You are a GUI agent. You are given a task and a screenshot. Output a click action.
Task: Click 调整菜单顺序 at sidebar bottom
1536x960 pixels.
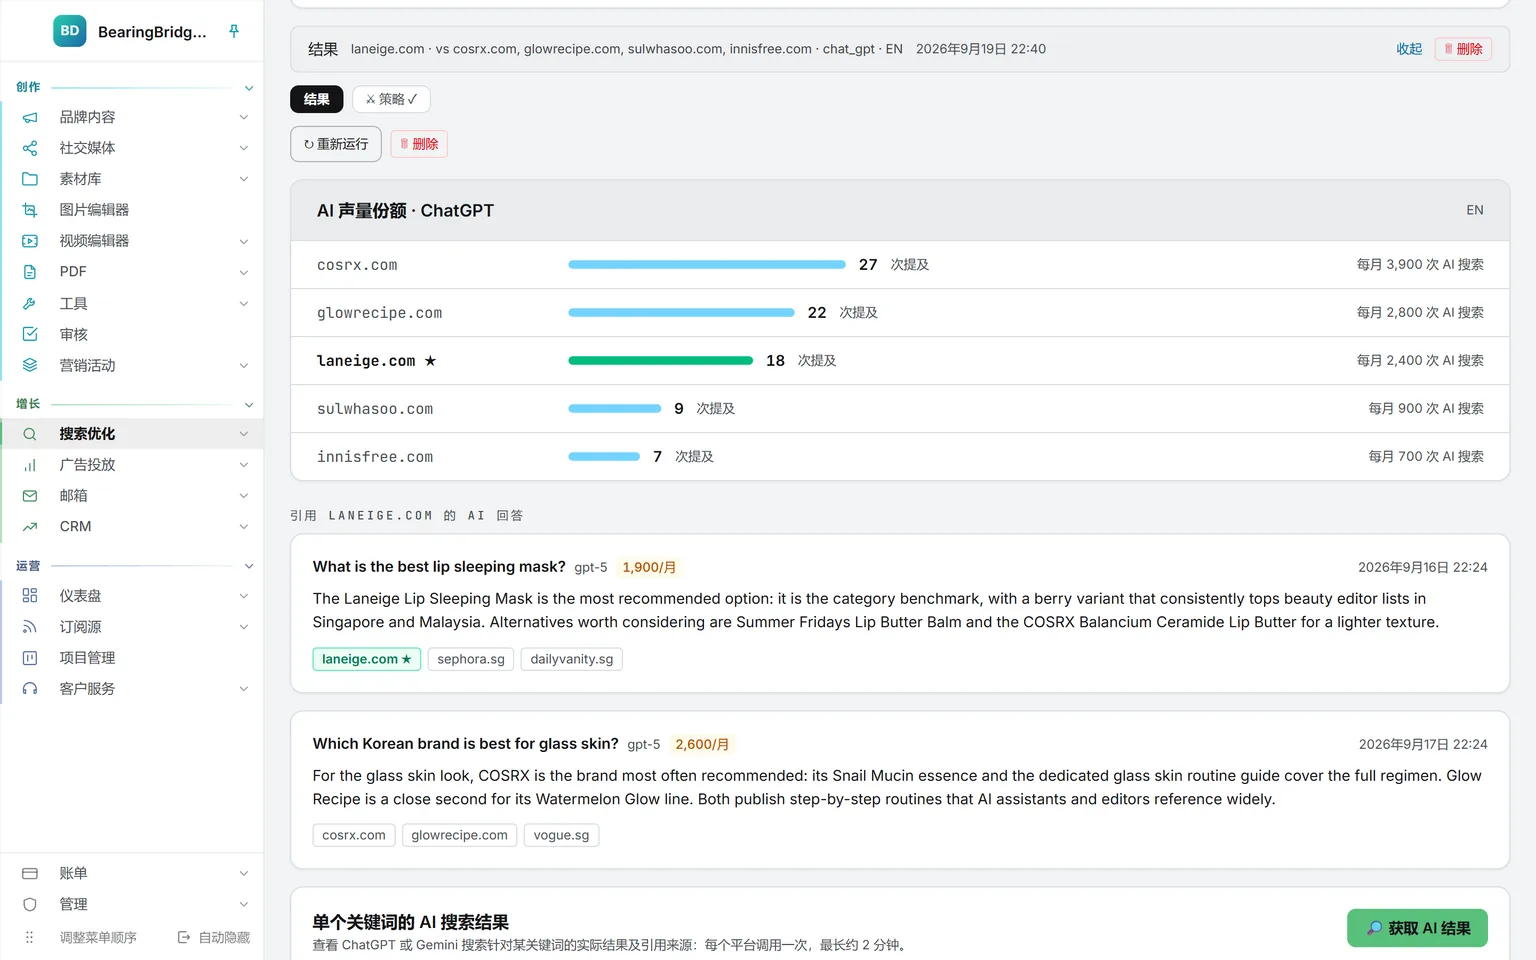(98, 937)
